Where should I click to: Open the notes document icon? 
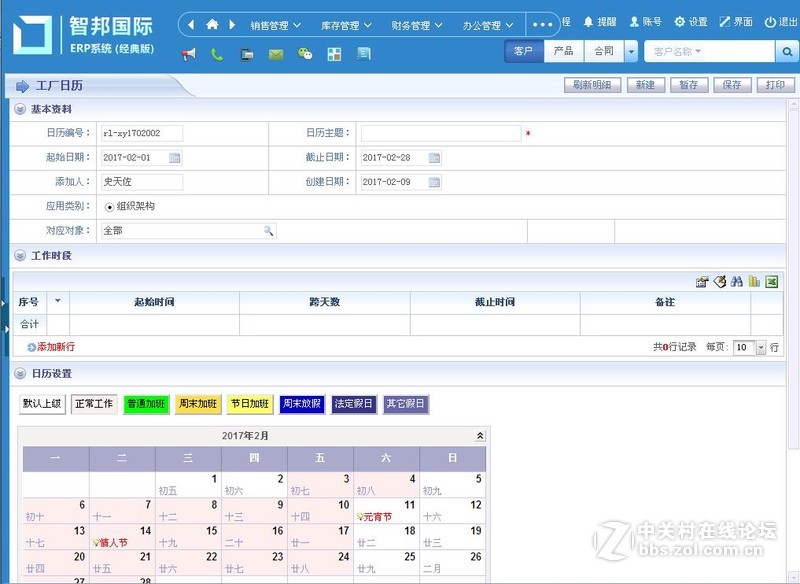(x=364, y=54)
